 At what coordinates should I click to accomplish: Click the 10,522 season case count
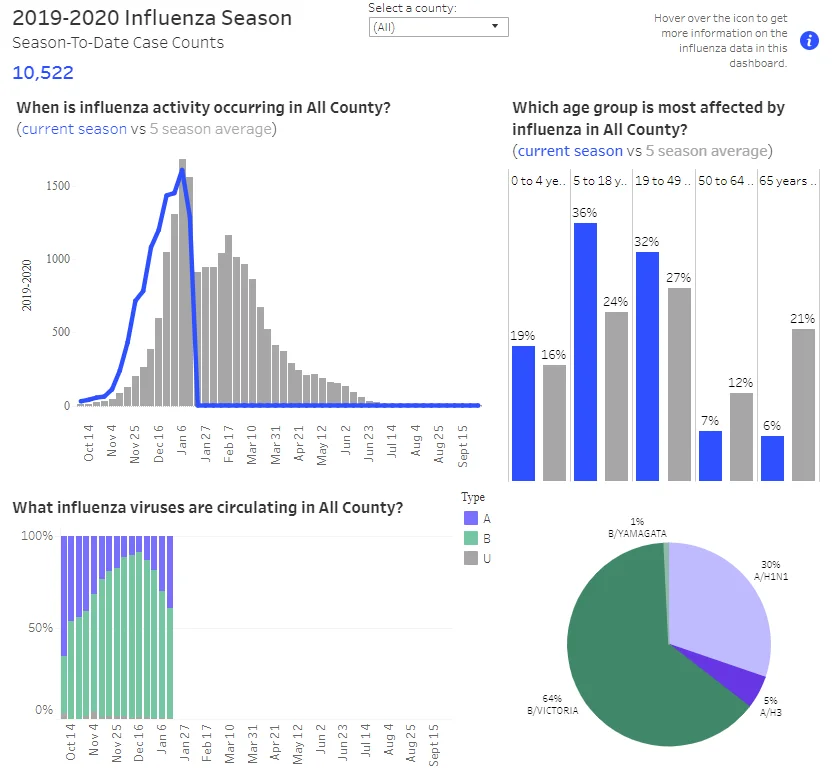pos(43,72)
